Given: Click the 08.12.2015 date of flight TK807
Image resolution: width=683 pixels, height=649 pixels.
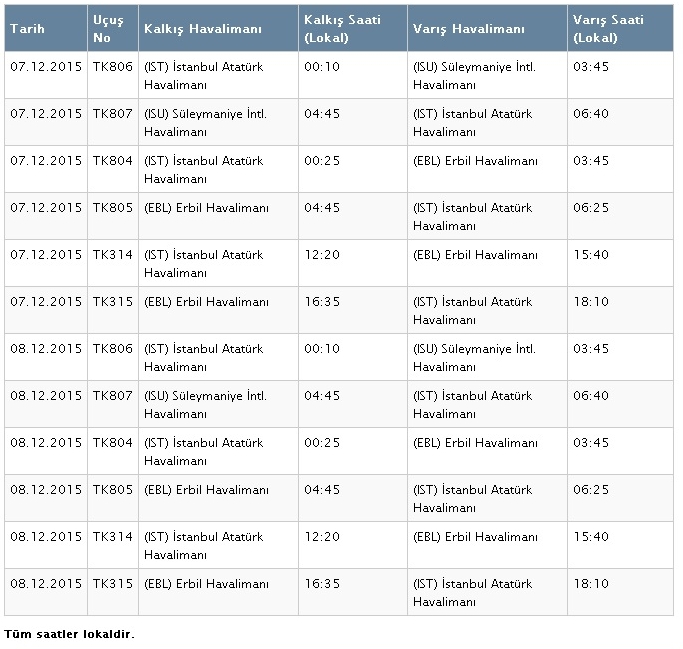Looking at the screenshot, I should click(46, 396).
